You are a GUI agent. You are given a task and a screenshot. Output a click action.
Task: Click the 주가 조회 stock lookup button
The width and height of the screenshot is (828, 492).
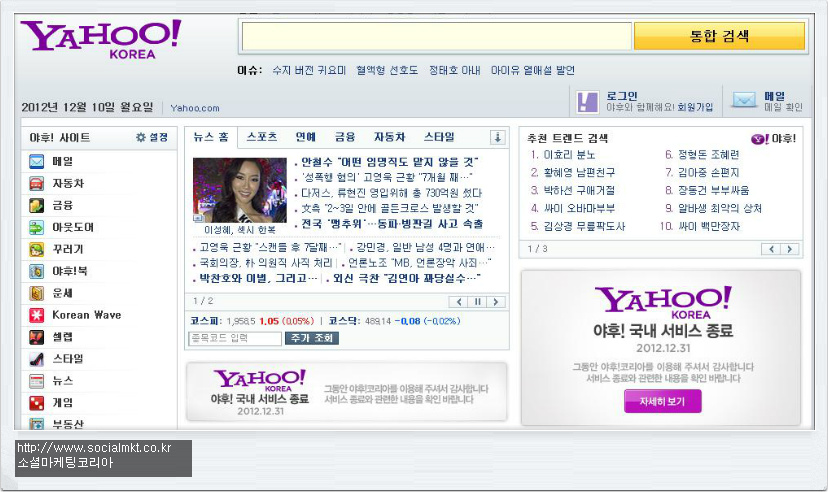(x=312, y=338)
